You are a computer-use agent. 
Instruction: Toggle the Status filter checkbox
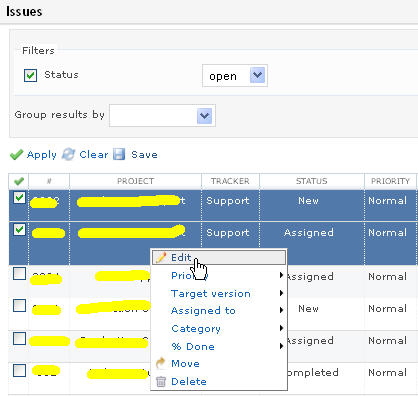point(30,75)
